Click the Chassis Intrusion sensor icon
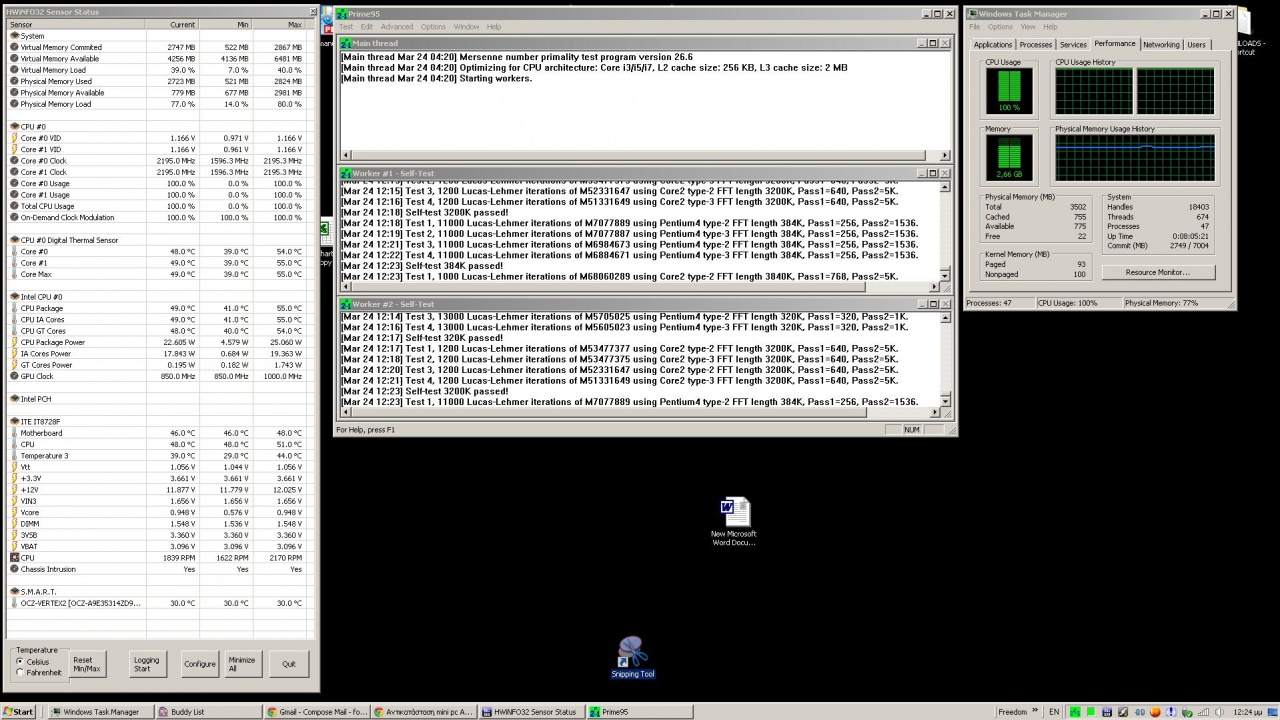 [x=14, y=569]
